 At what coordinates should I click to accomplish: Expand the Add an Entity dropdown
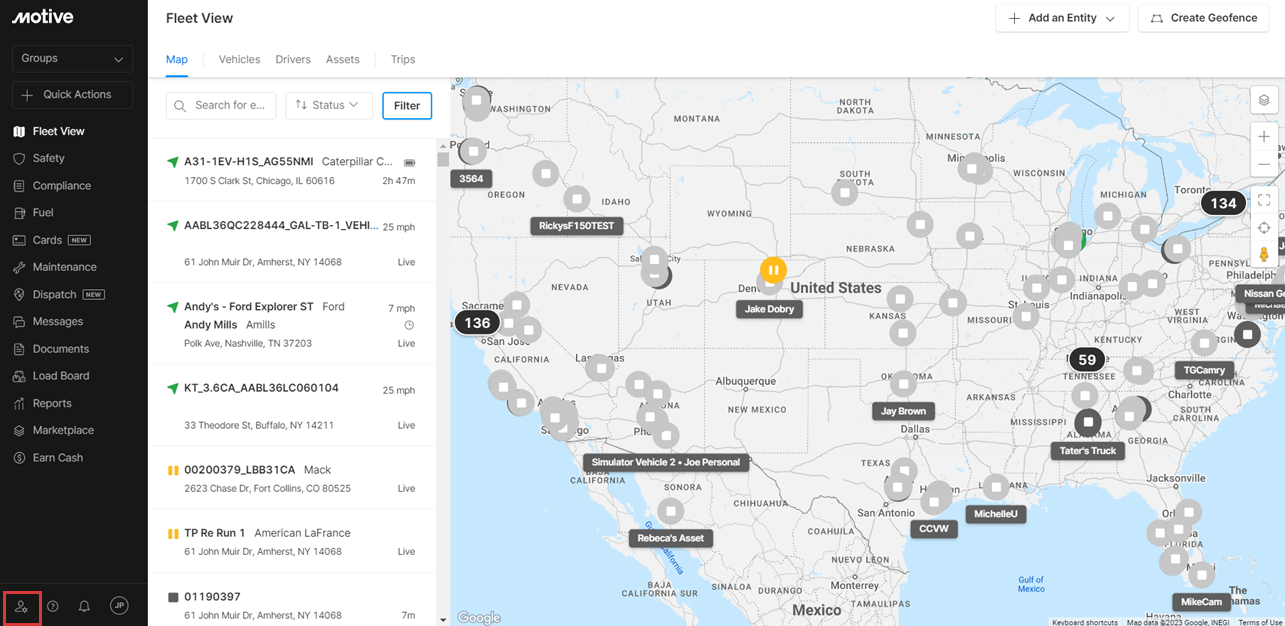coord(1062,18)
